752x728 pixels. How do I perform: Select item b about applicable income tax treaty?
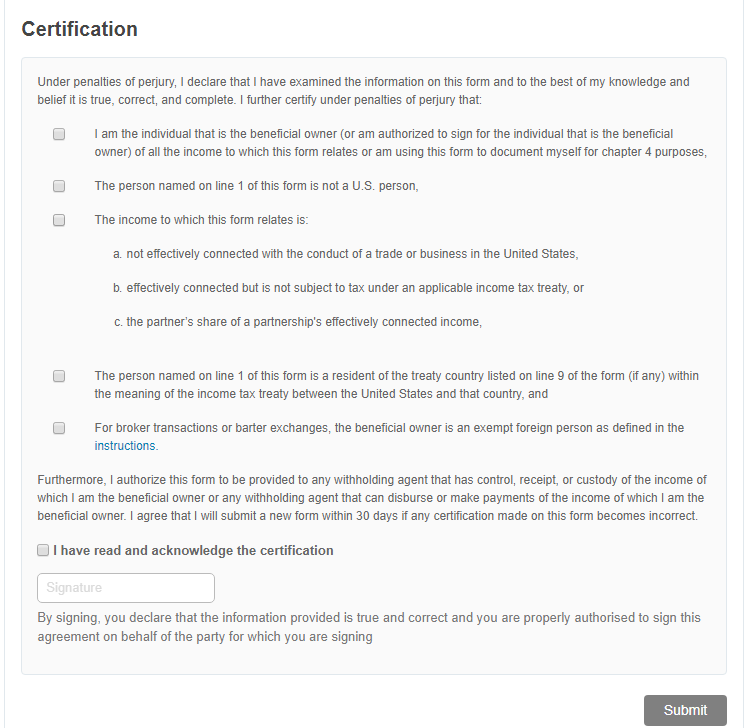[348, 288]
